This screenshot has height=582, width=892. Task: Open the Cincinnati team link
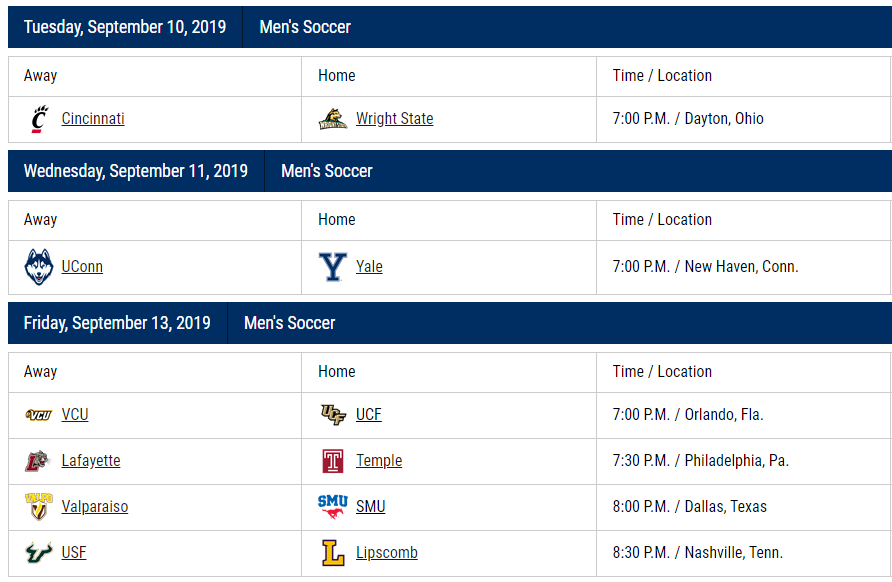(93, 119)
